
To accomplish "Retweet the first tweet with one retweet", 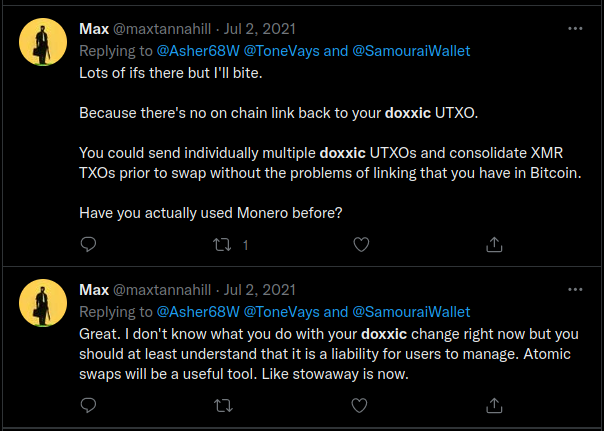I will [x=222, y=245].
